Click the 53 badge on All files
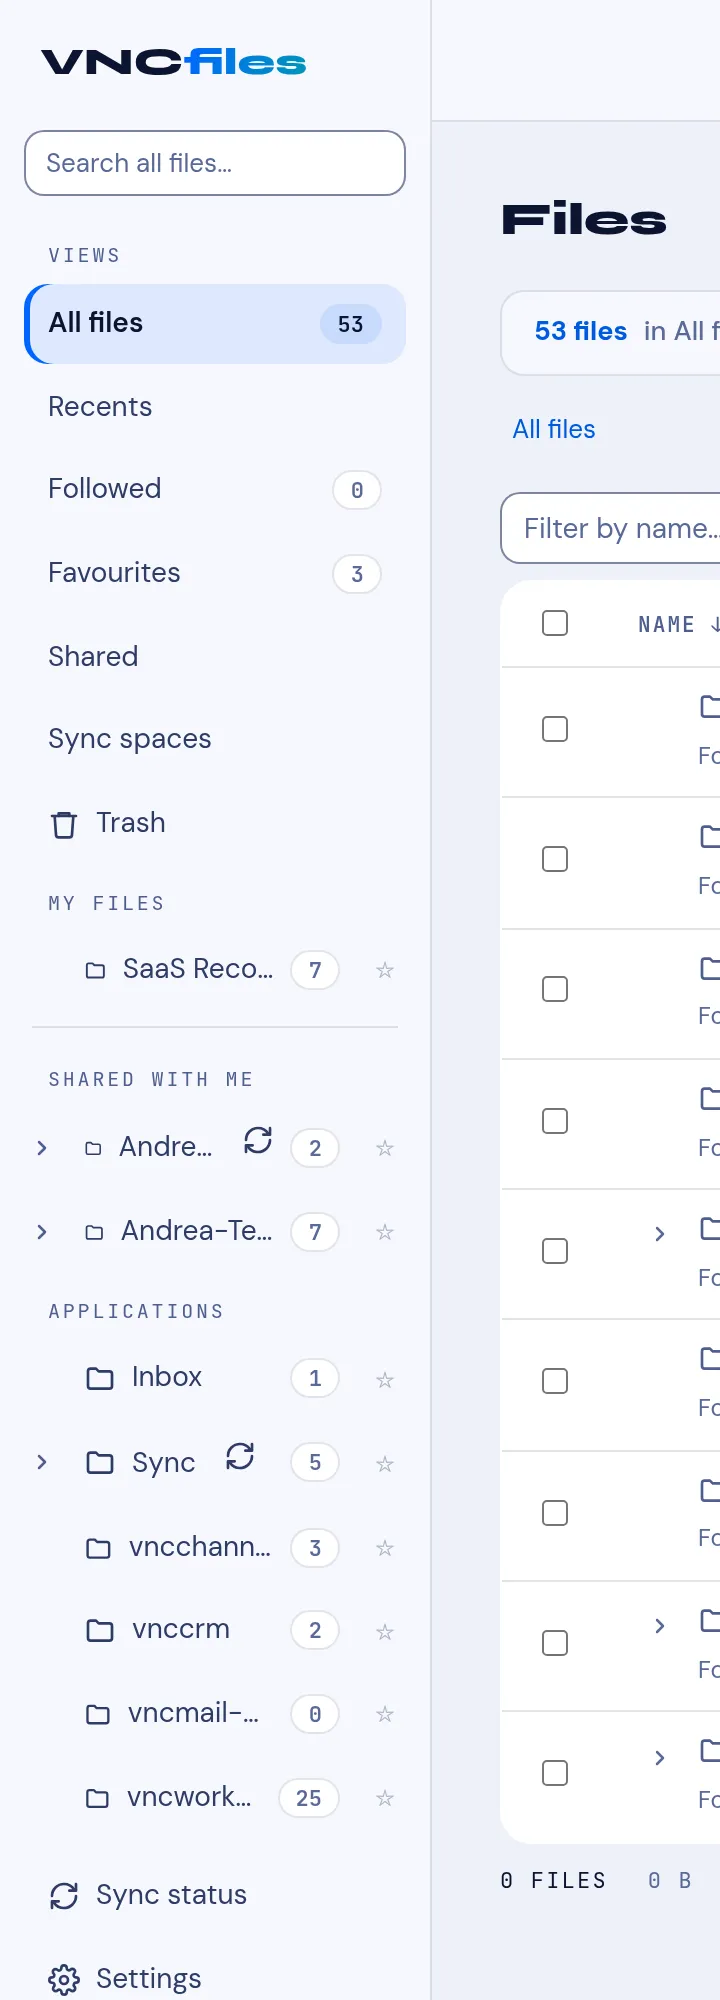Screen dimensions: 720x2000 [x=351, y=324]
